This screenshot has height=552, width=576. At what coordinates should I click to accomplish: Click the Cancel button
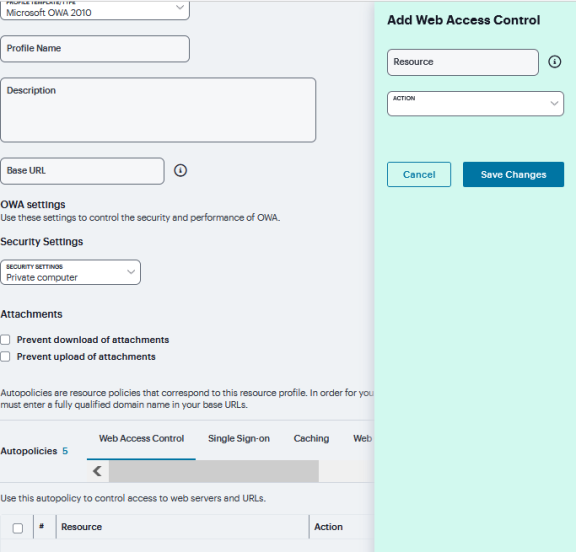(x=419, y=174)
